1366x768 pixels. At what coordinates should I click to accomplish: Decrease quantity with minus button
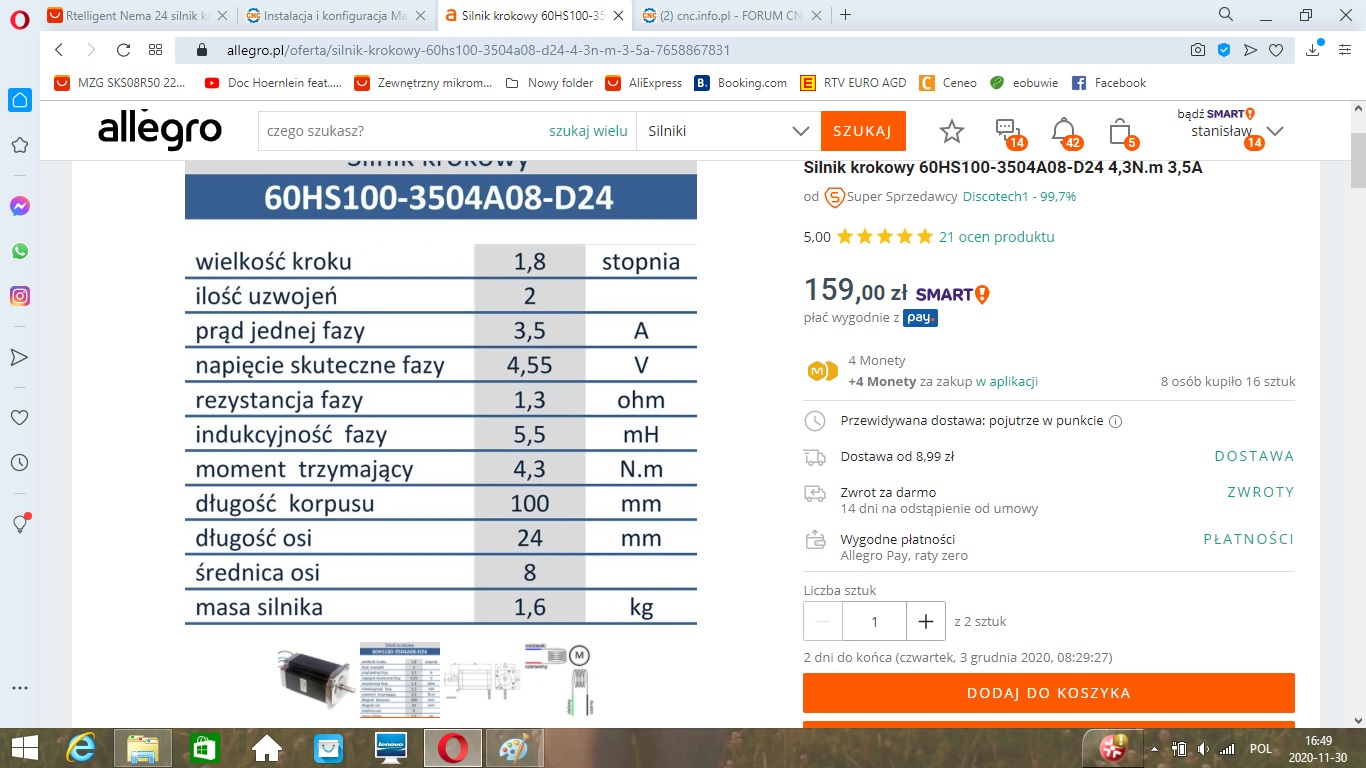pos(823,621)
